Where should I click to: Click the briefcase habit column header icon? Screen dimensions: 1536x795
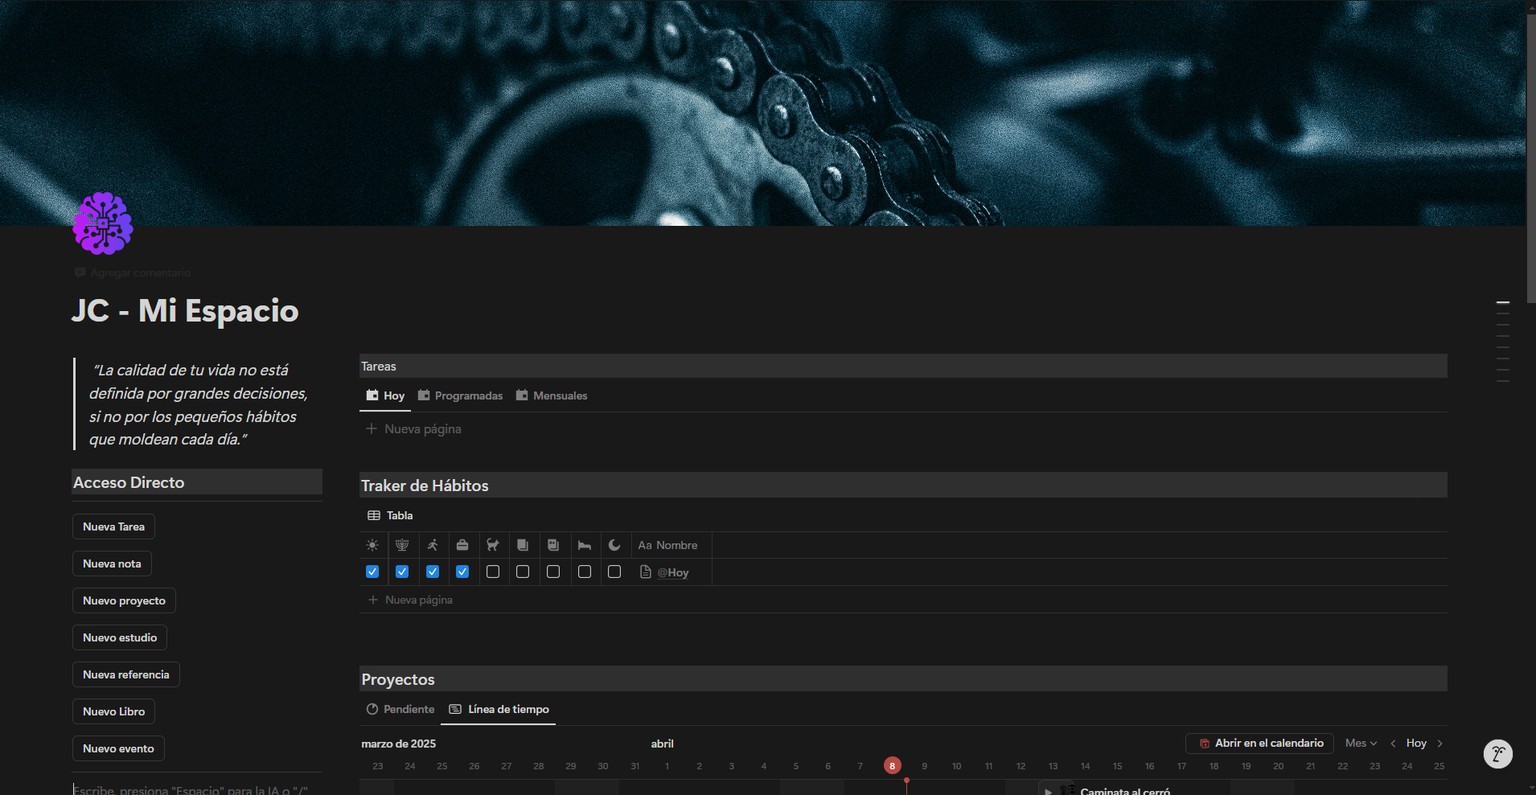pyautogui.click(x=462, y=545)
